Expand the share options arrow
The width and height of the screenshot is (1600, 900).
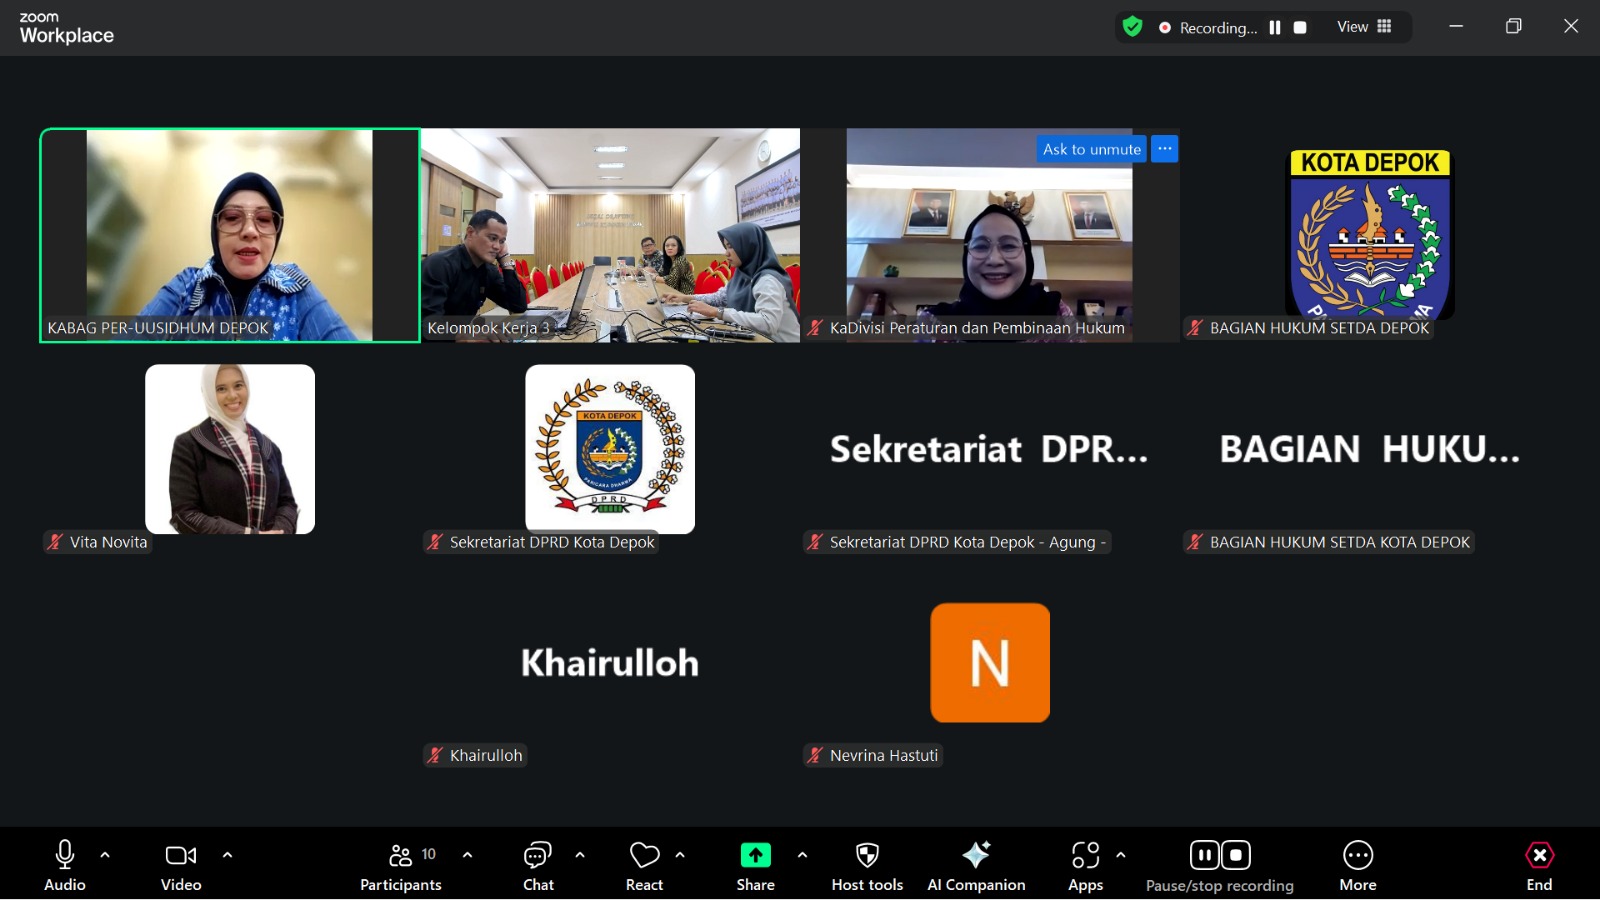(802, 855)
